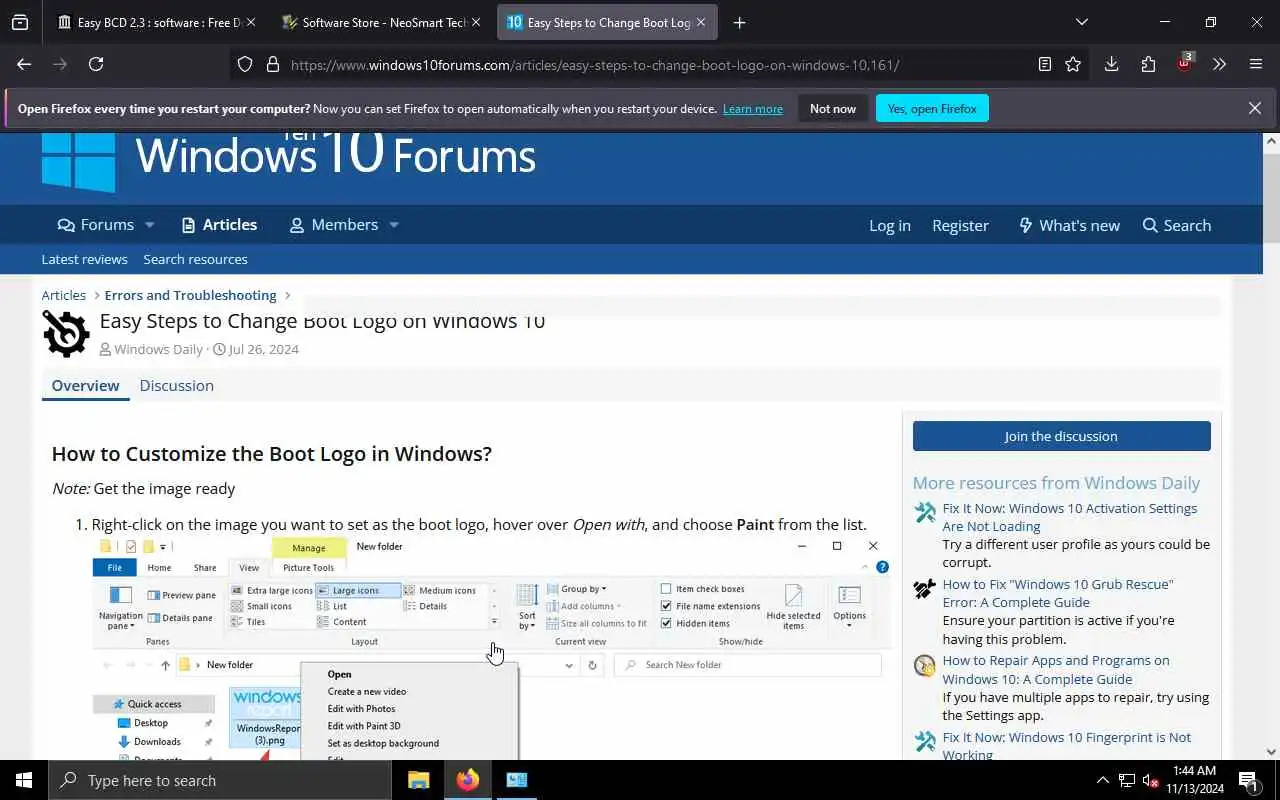Screen dimensions: 1280x800
Task: Open Windows 10 Activation Settings article
Action: click(x=1069, y=517)
